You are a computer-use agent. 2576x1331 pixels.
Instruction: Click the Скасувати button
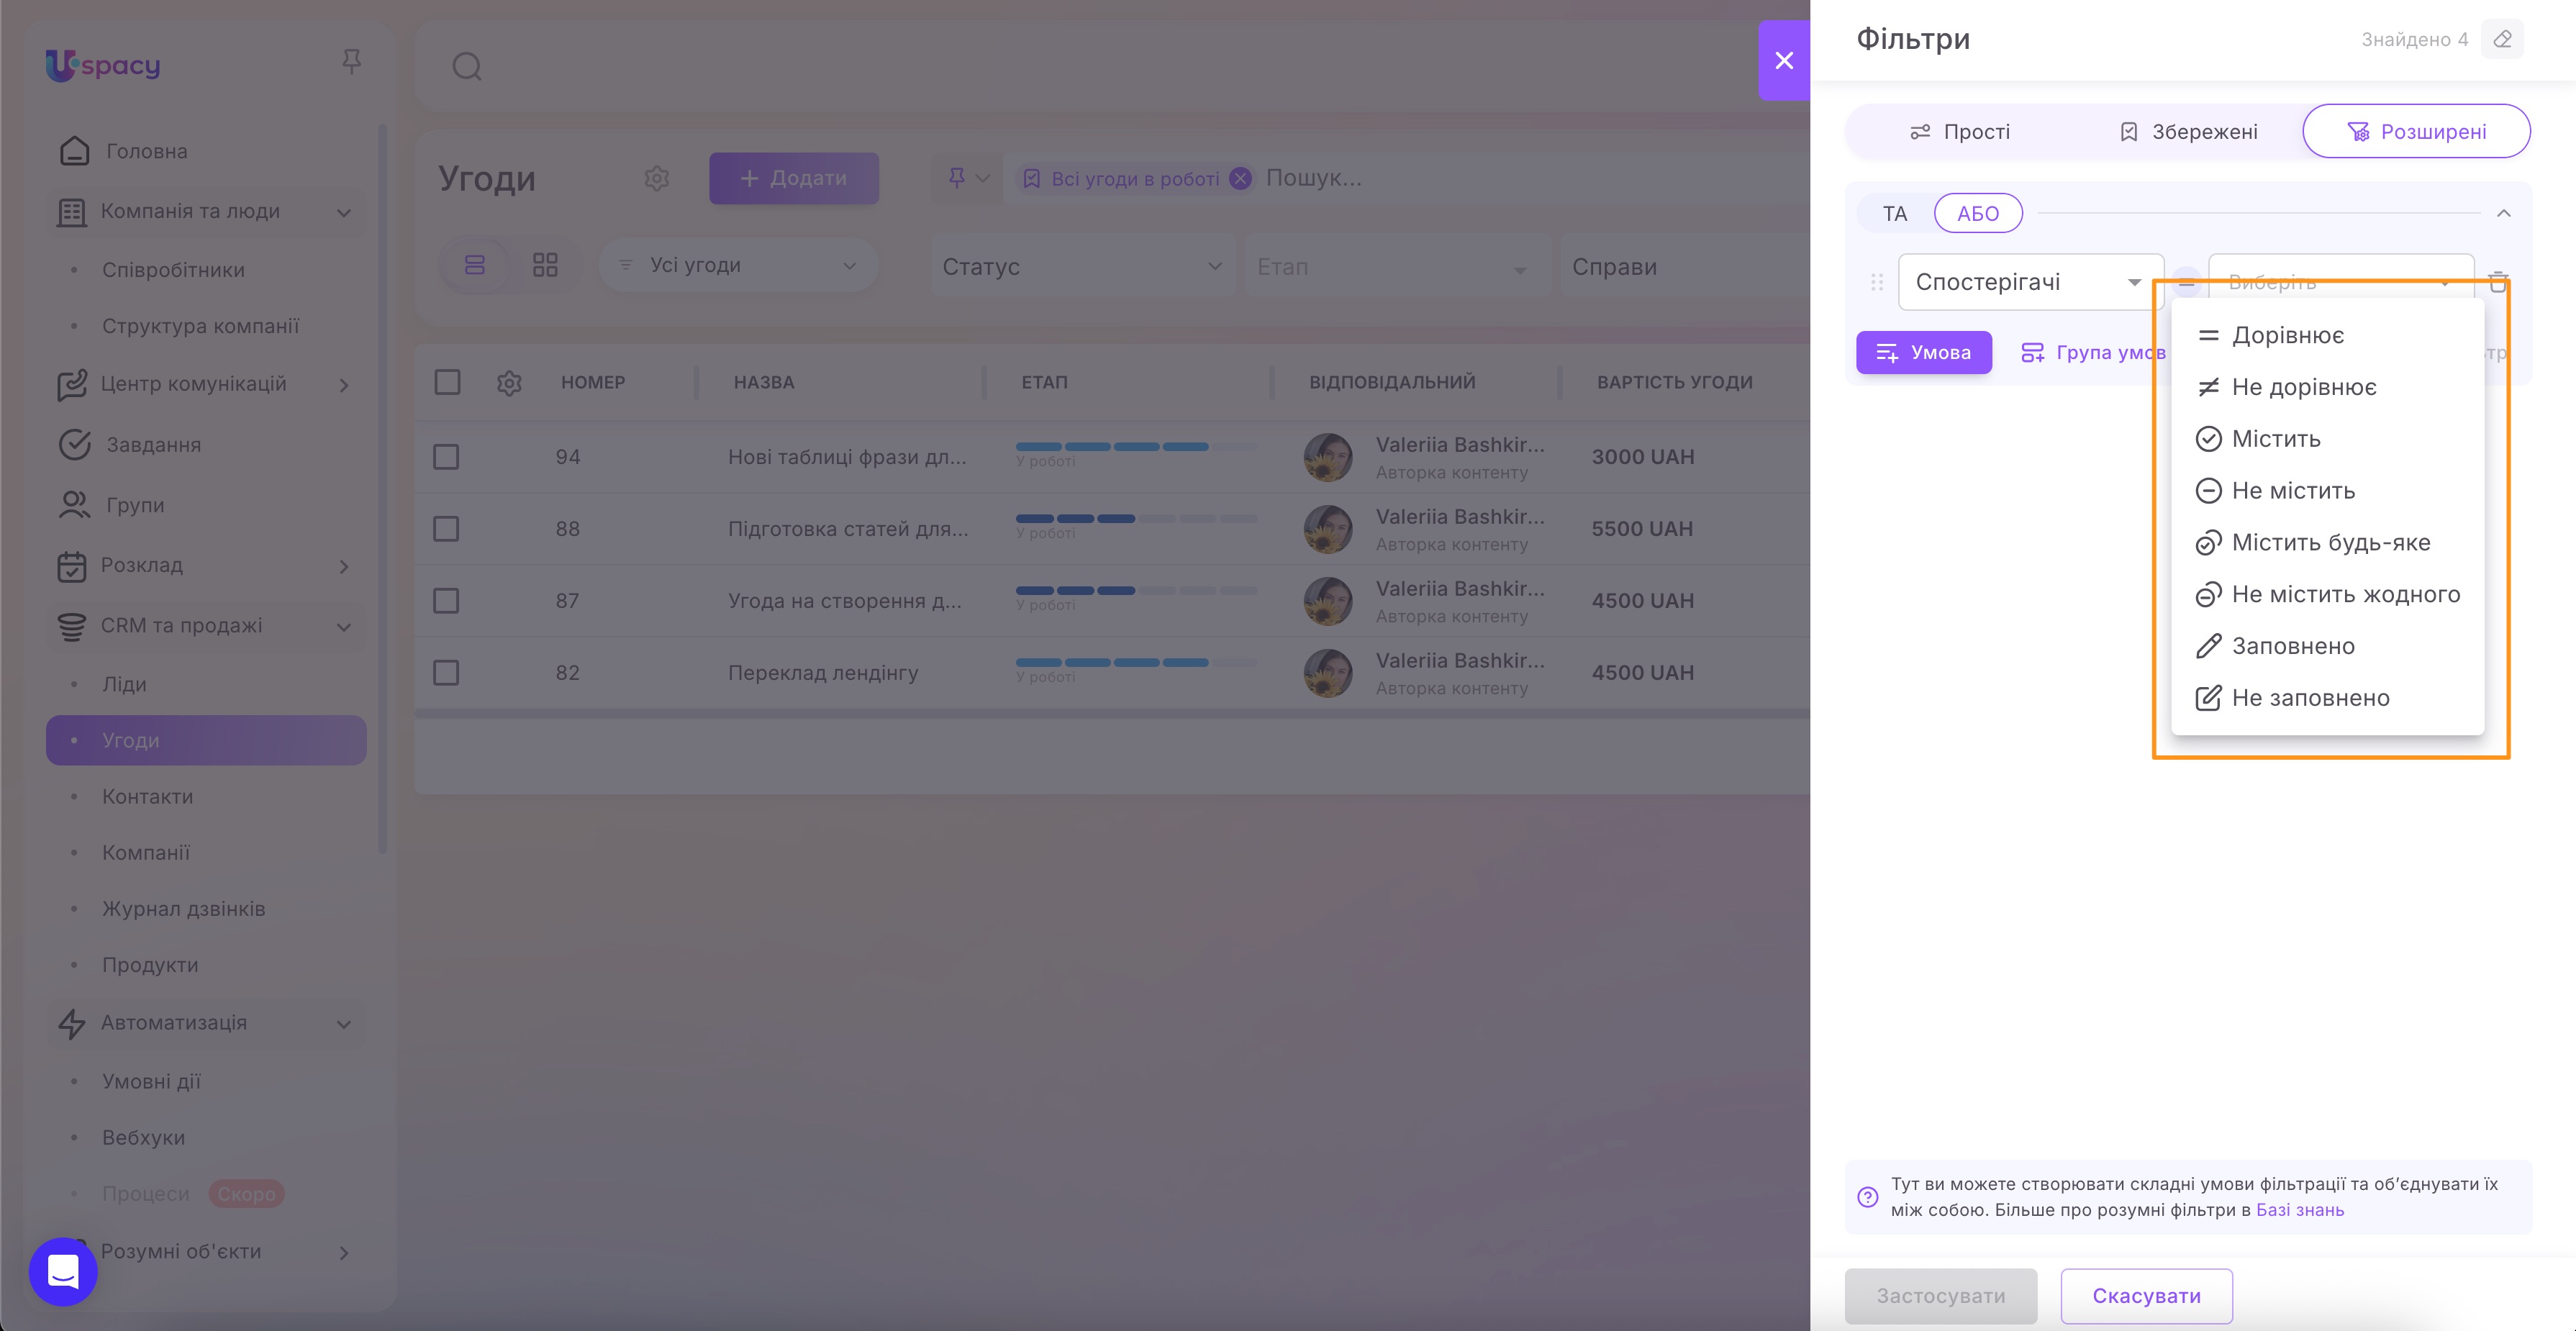point(2146,1296)
